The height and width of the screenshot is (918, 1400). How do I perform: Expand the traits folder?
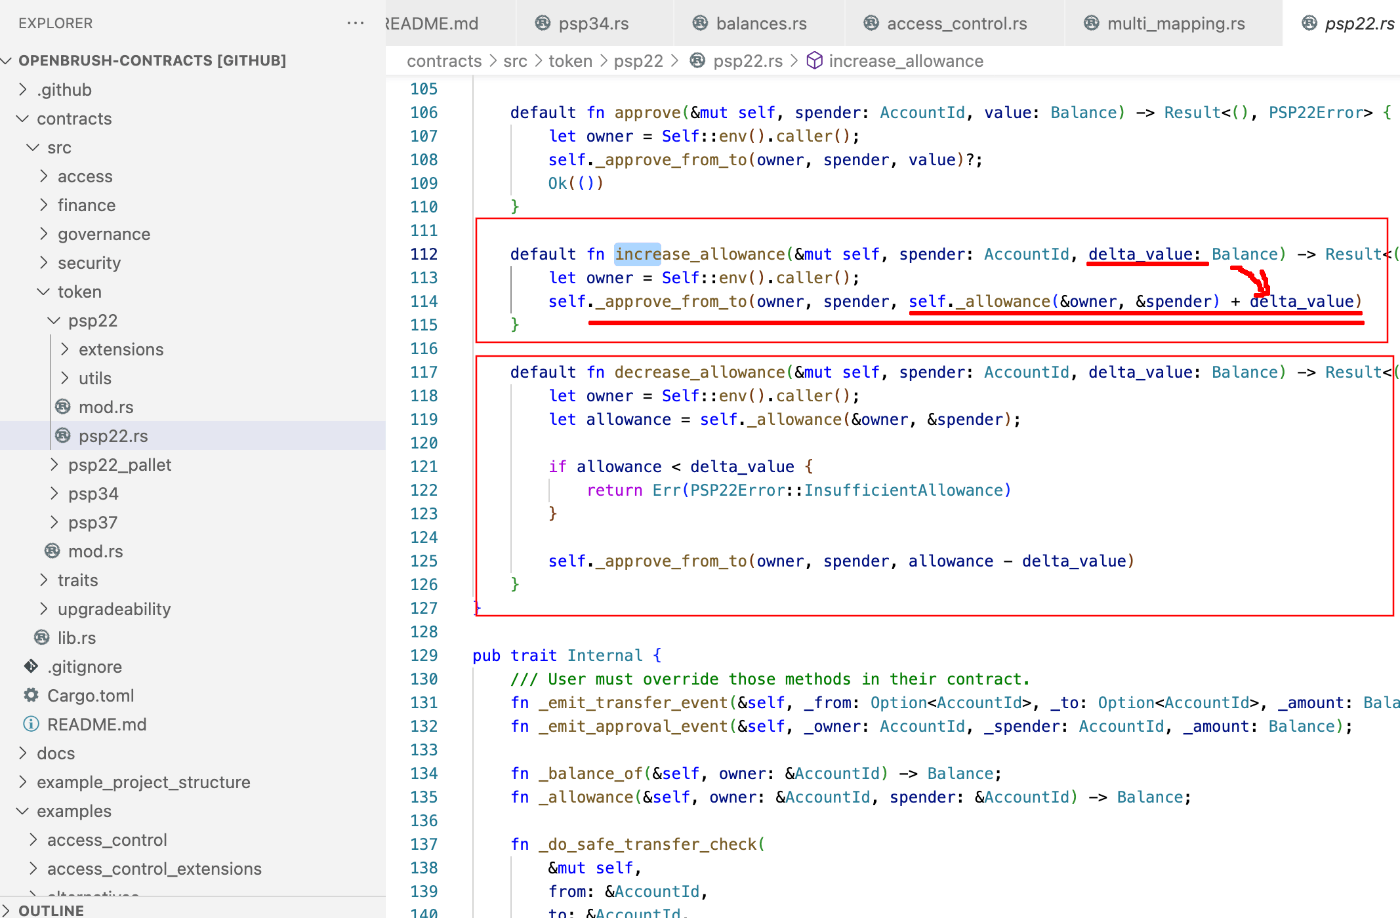coord(43,581)
